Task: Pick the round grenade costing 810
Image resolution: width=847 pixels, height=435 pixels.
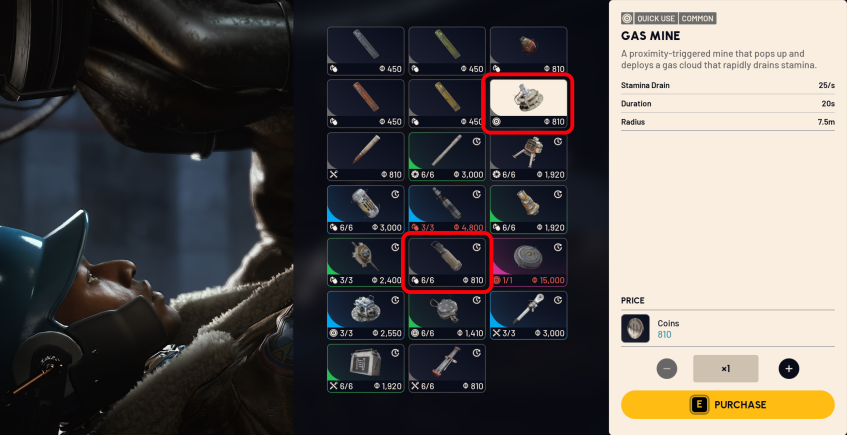Action: pos(528,51)
